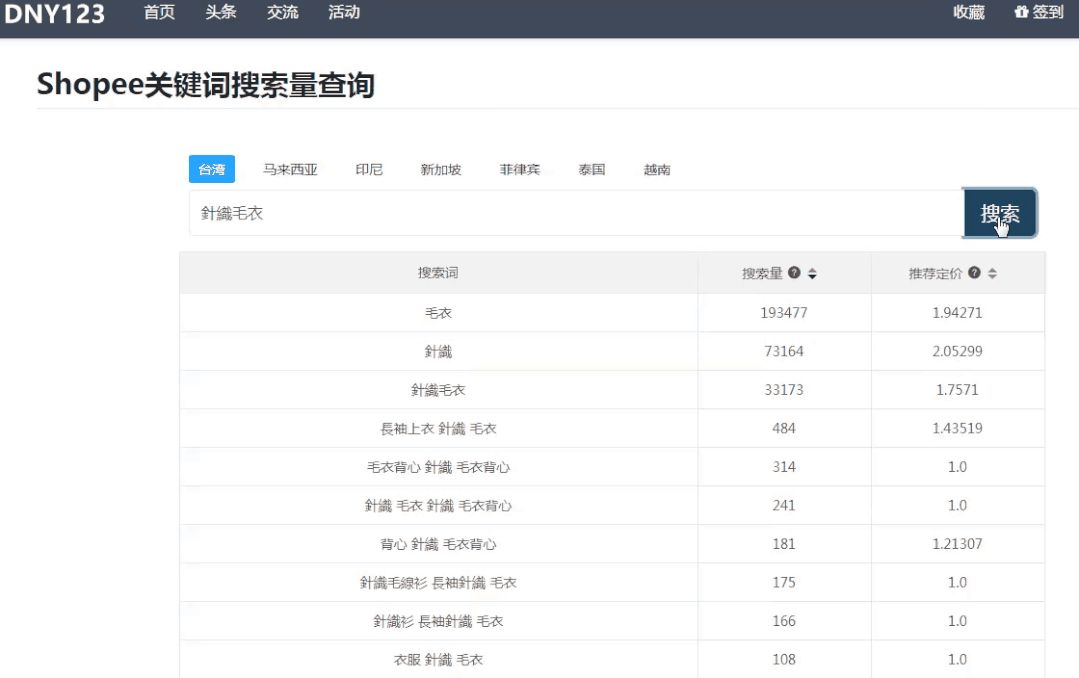Click search volume value 175
Image resolution: width=1079 pixels, height=678 pixels.
pos(784,582)
